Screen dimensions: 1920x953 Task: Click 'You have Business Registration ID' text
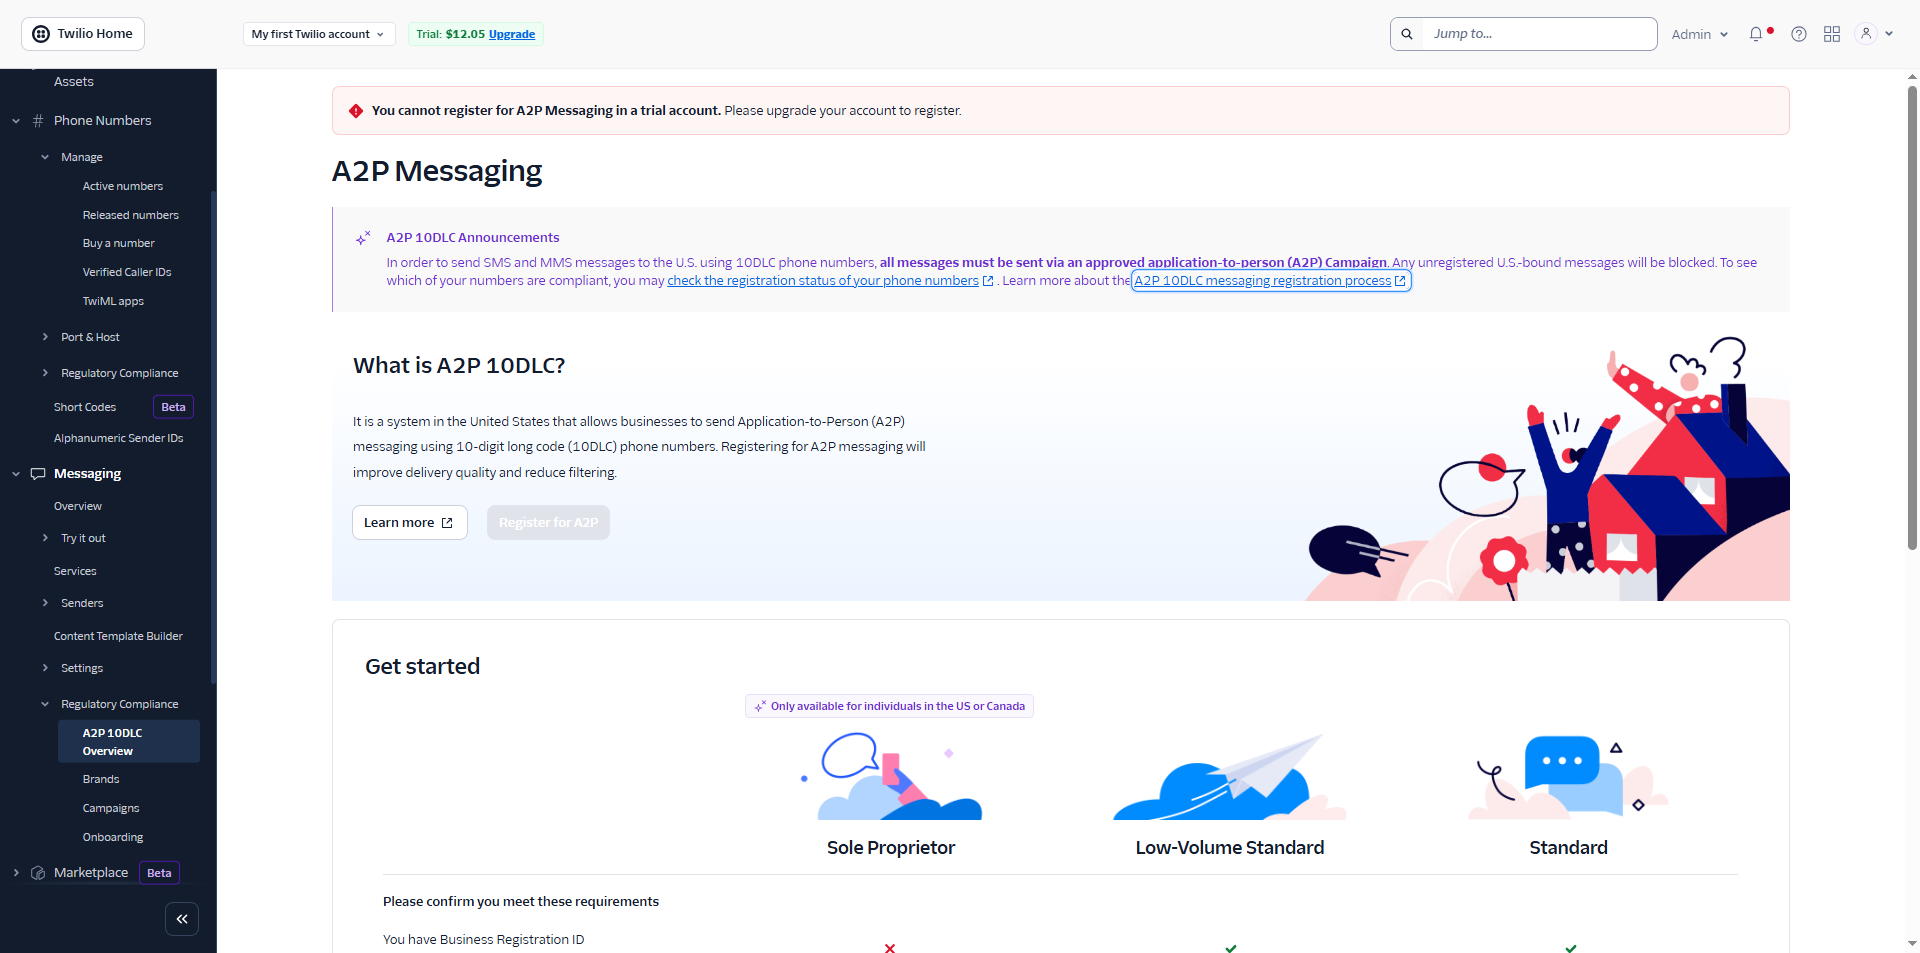click(x=484, y=940)
